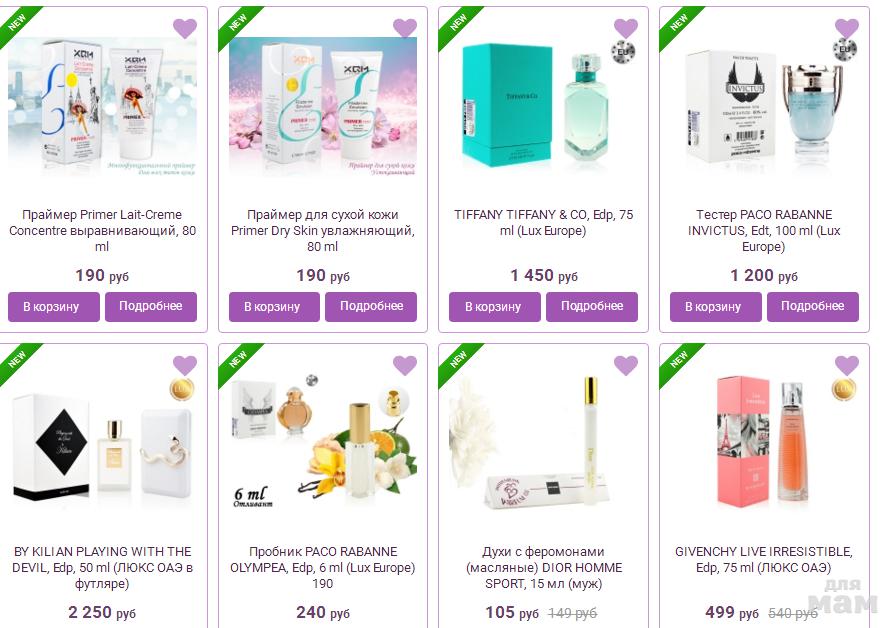
Task: Open Пробник Paco Rabanne Olympea title link
Action: click(322, 567)
